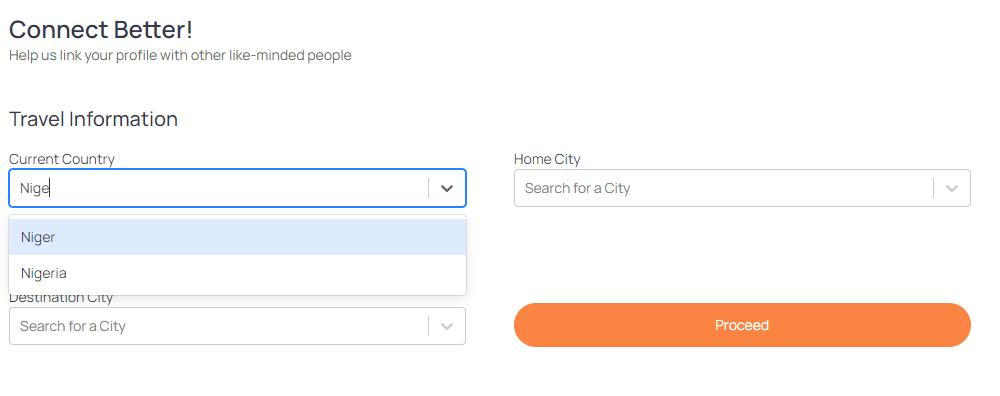Click the Travel Information section heading

[x=93, y=119]
